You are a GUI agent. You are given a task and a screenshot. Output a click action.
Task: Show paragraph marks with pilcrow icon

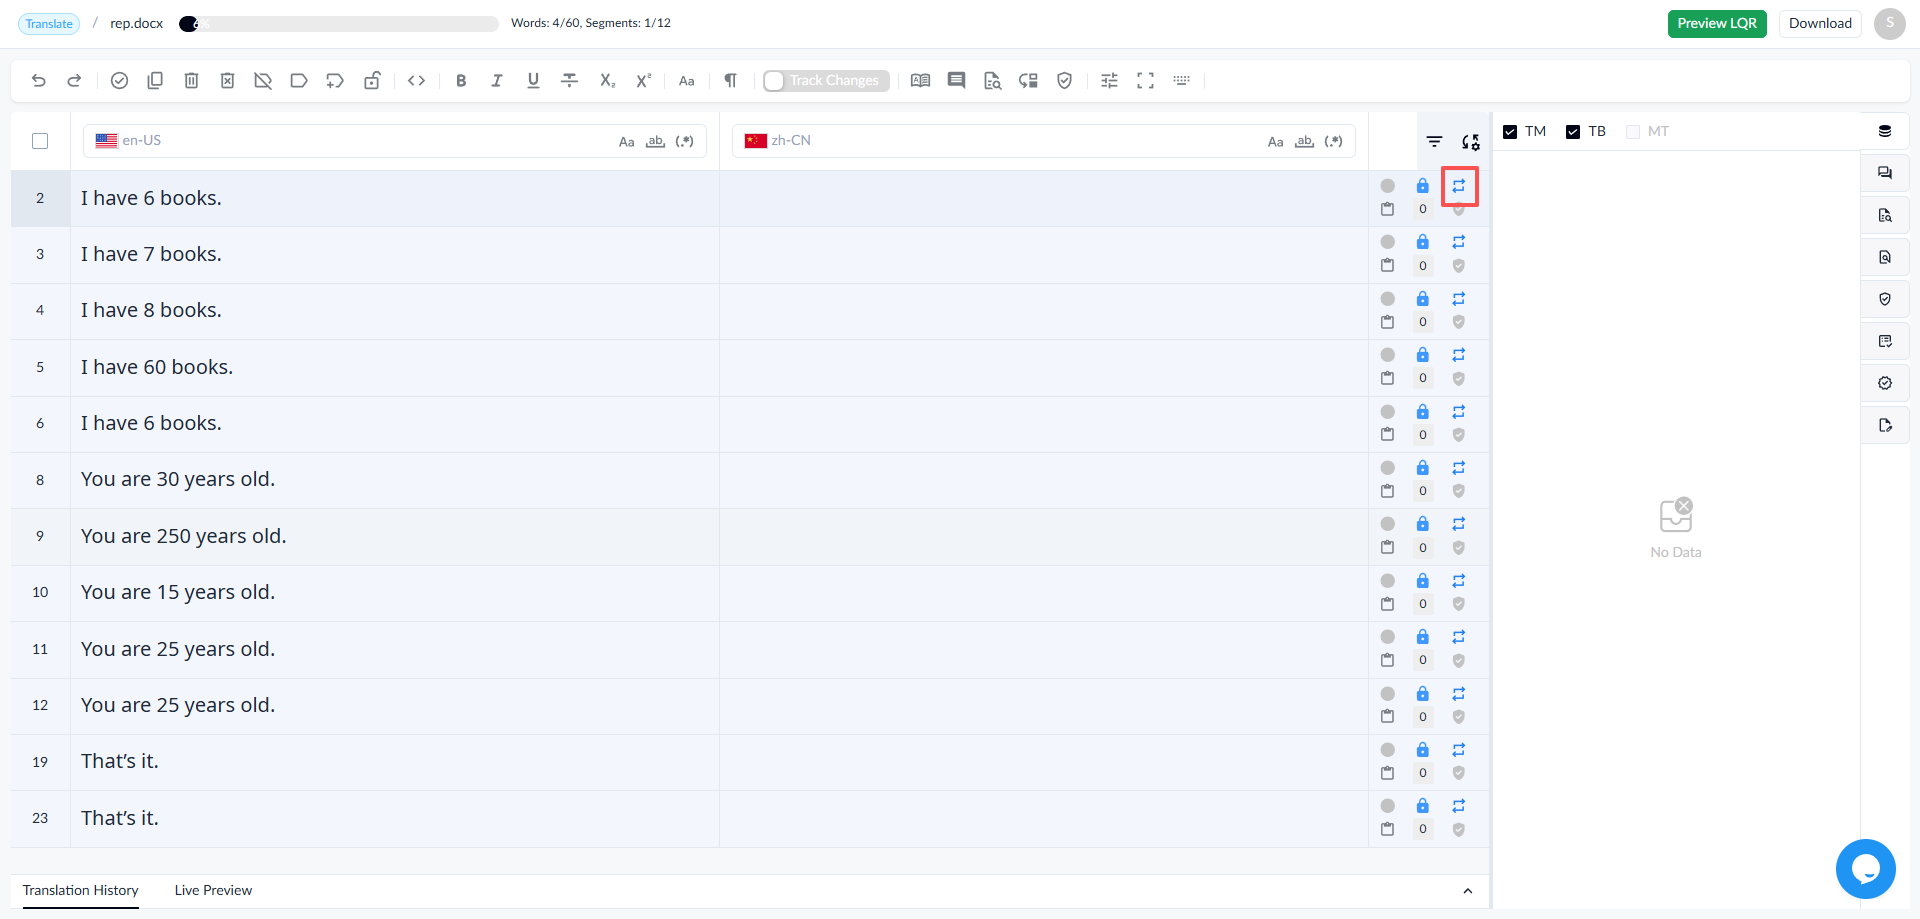(731, 81)
